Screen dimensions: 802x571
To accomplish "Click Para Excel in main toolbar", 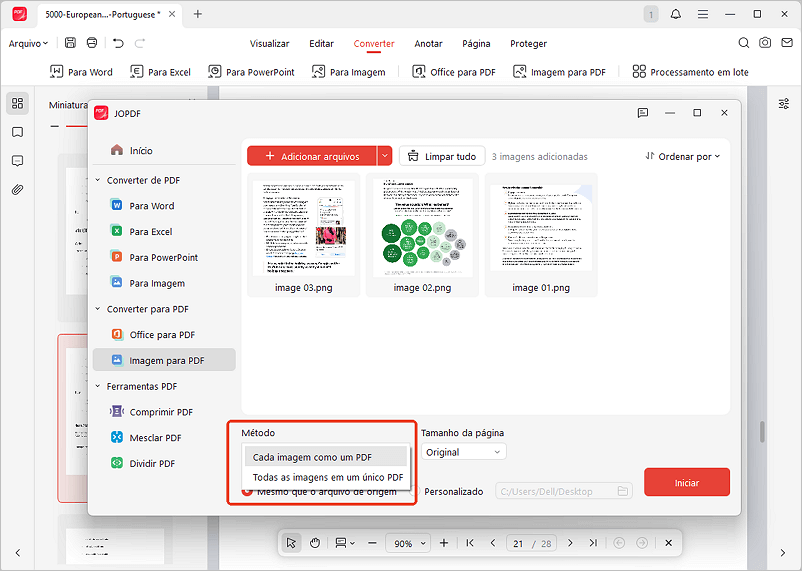I will (160, 72).
